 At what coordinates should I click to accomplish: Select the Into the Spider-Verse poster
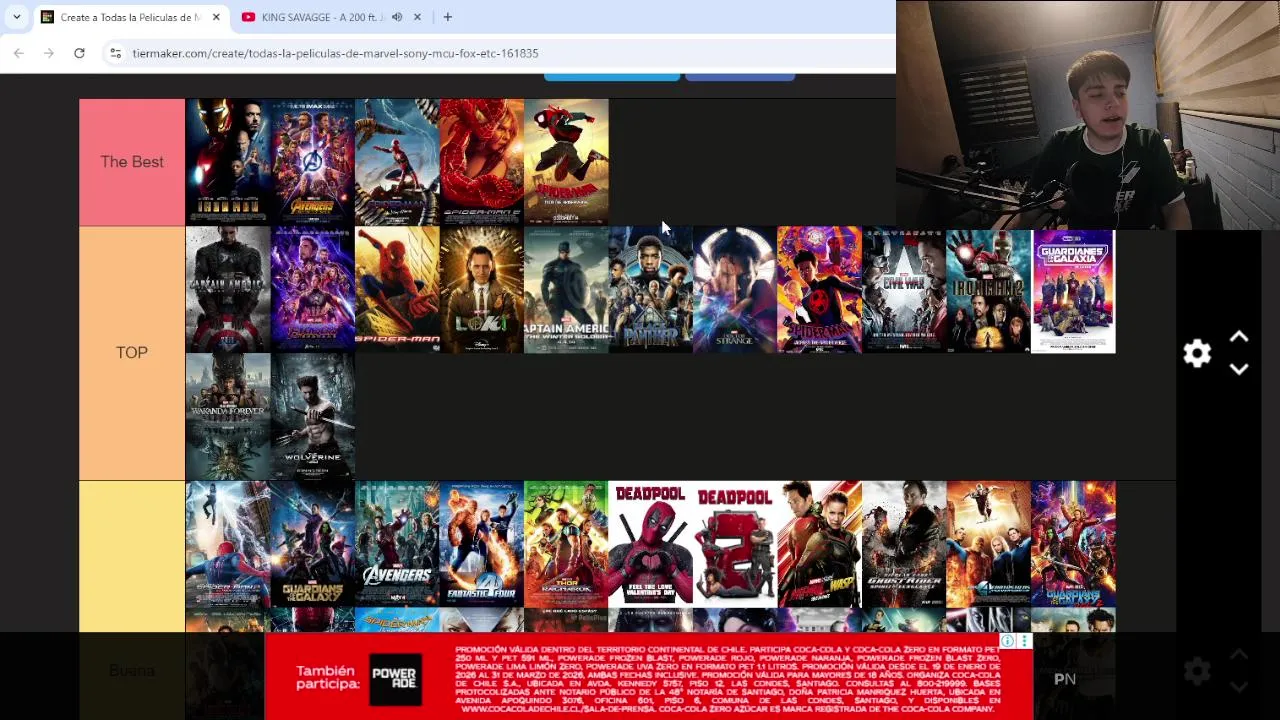[566, 162]
